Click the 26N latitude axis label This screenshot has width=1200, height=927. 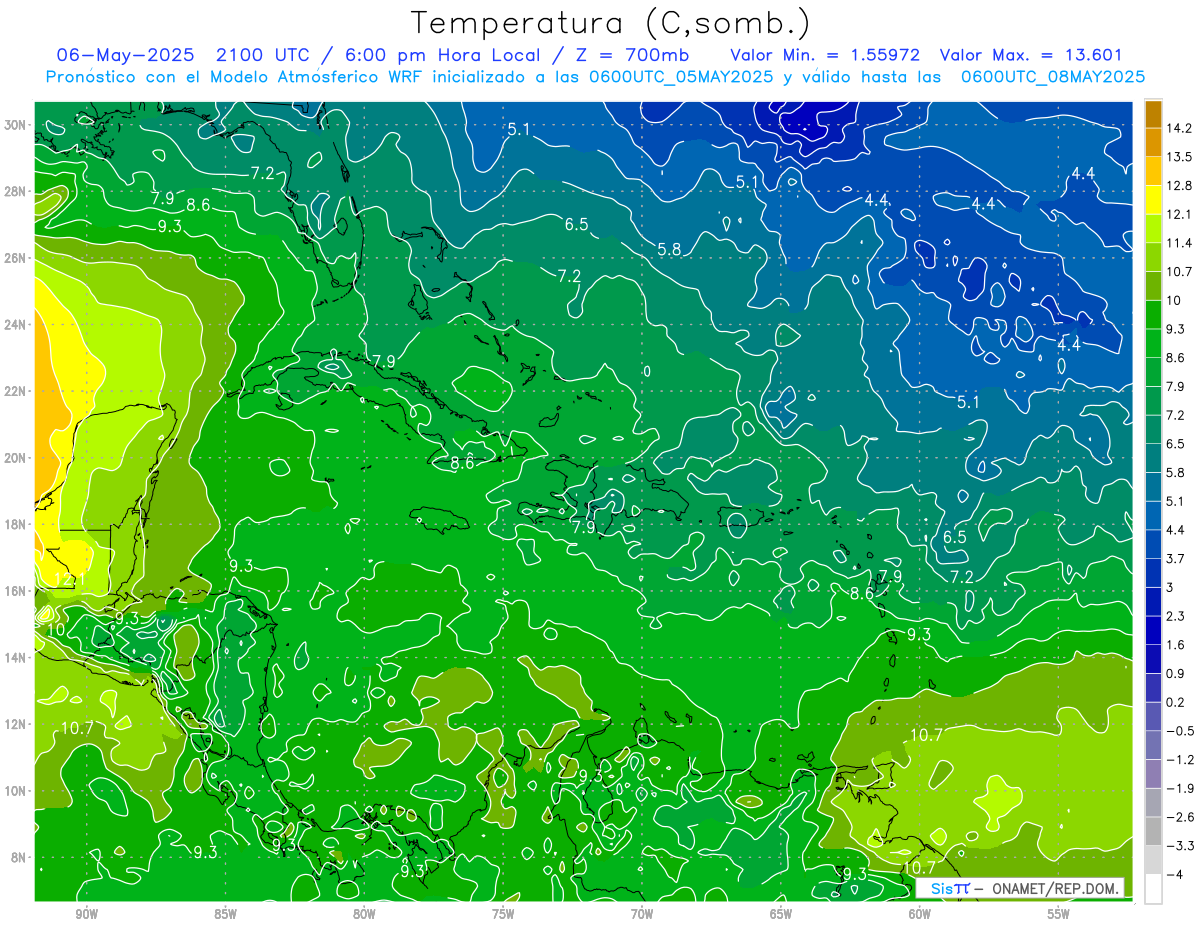click(x=16, y=258)
